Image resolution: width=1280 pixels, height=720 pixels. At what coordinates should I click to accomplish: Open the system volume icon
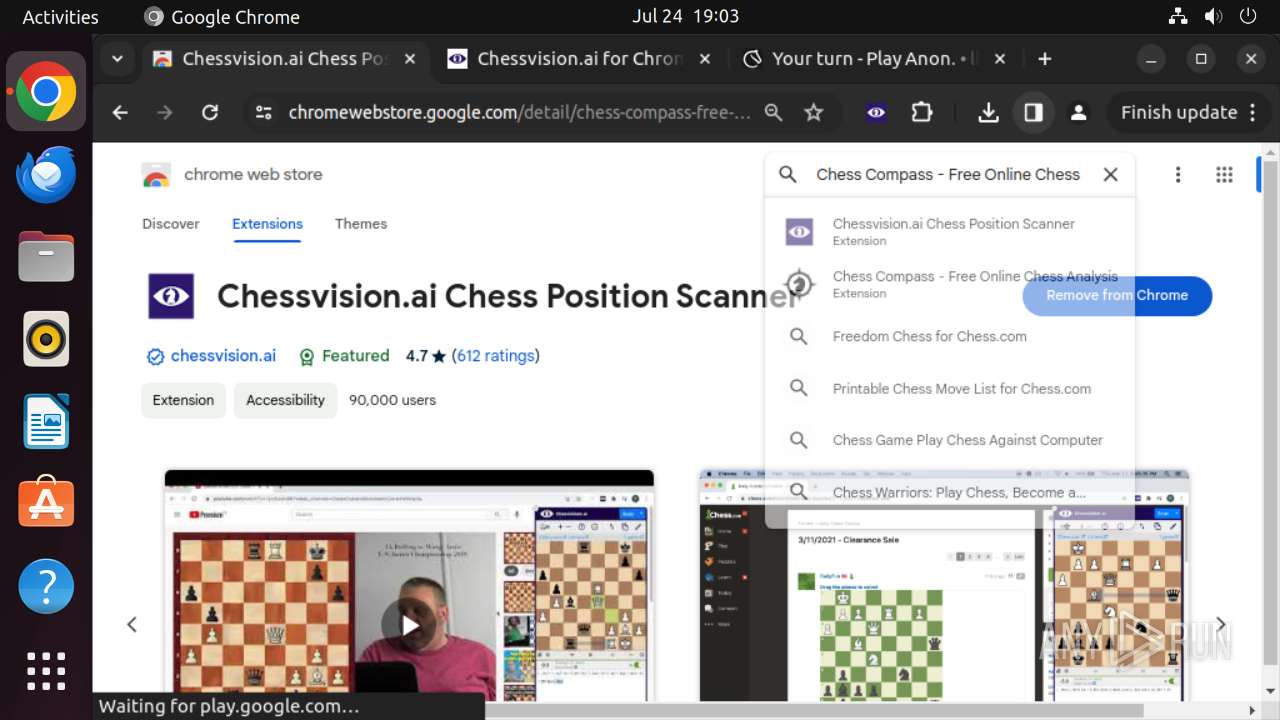1213,16
